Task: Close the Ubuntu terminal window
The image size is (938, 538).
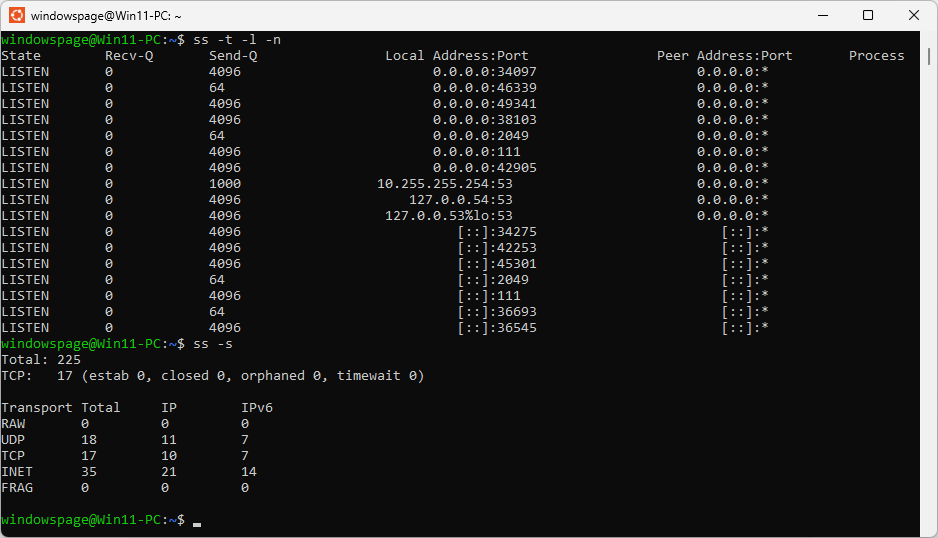Action: [914, 16]
